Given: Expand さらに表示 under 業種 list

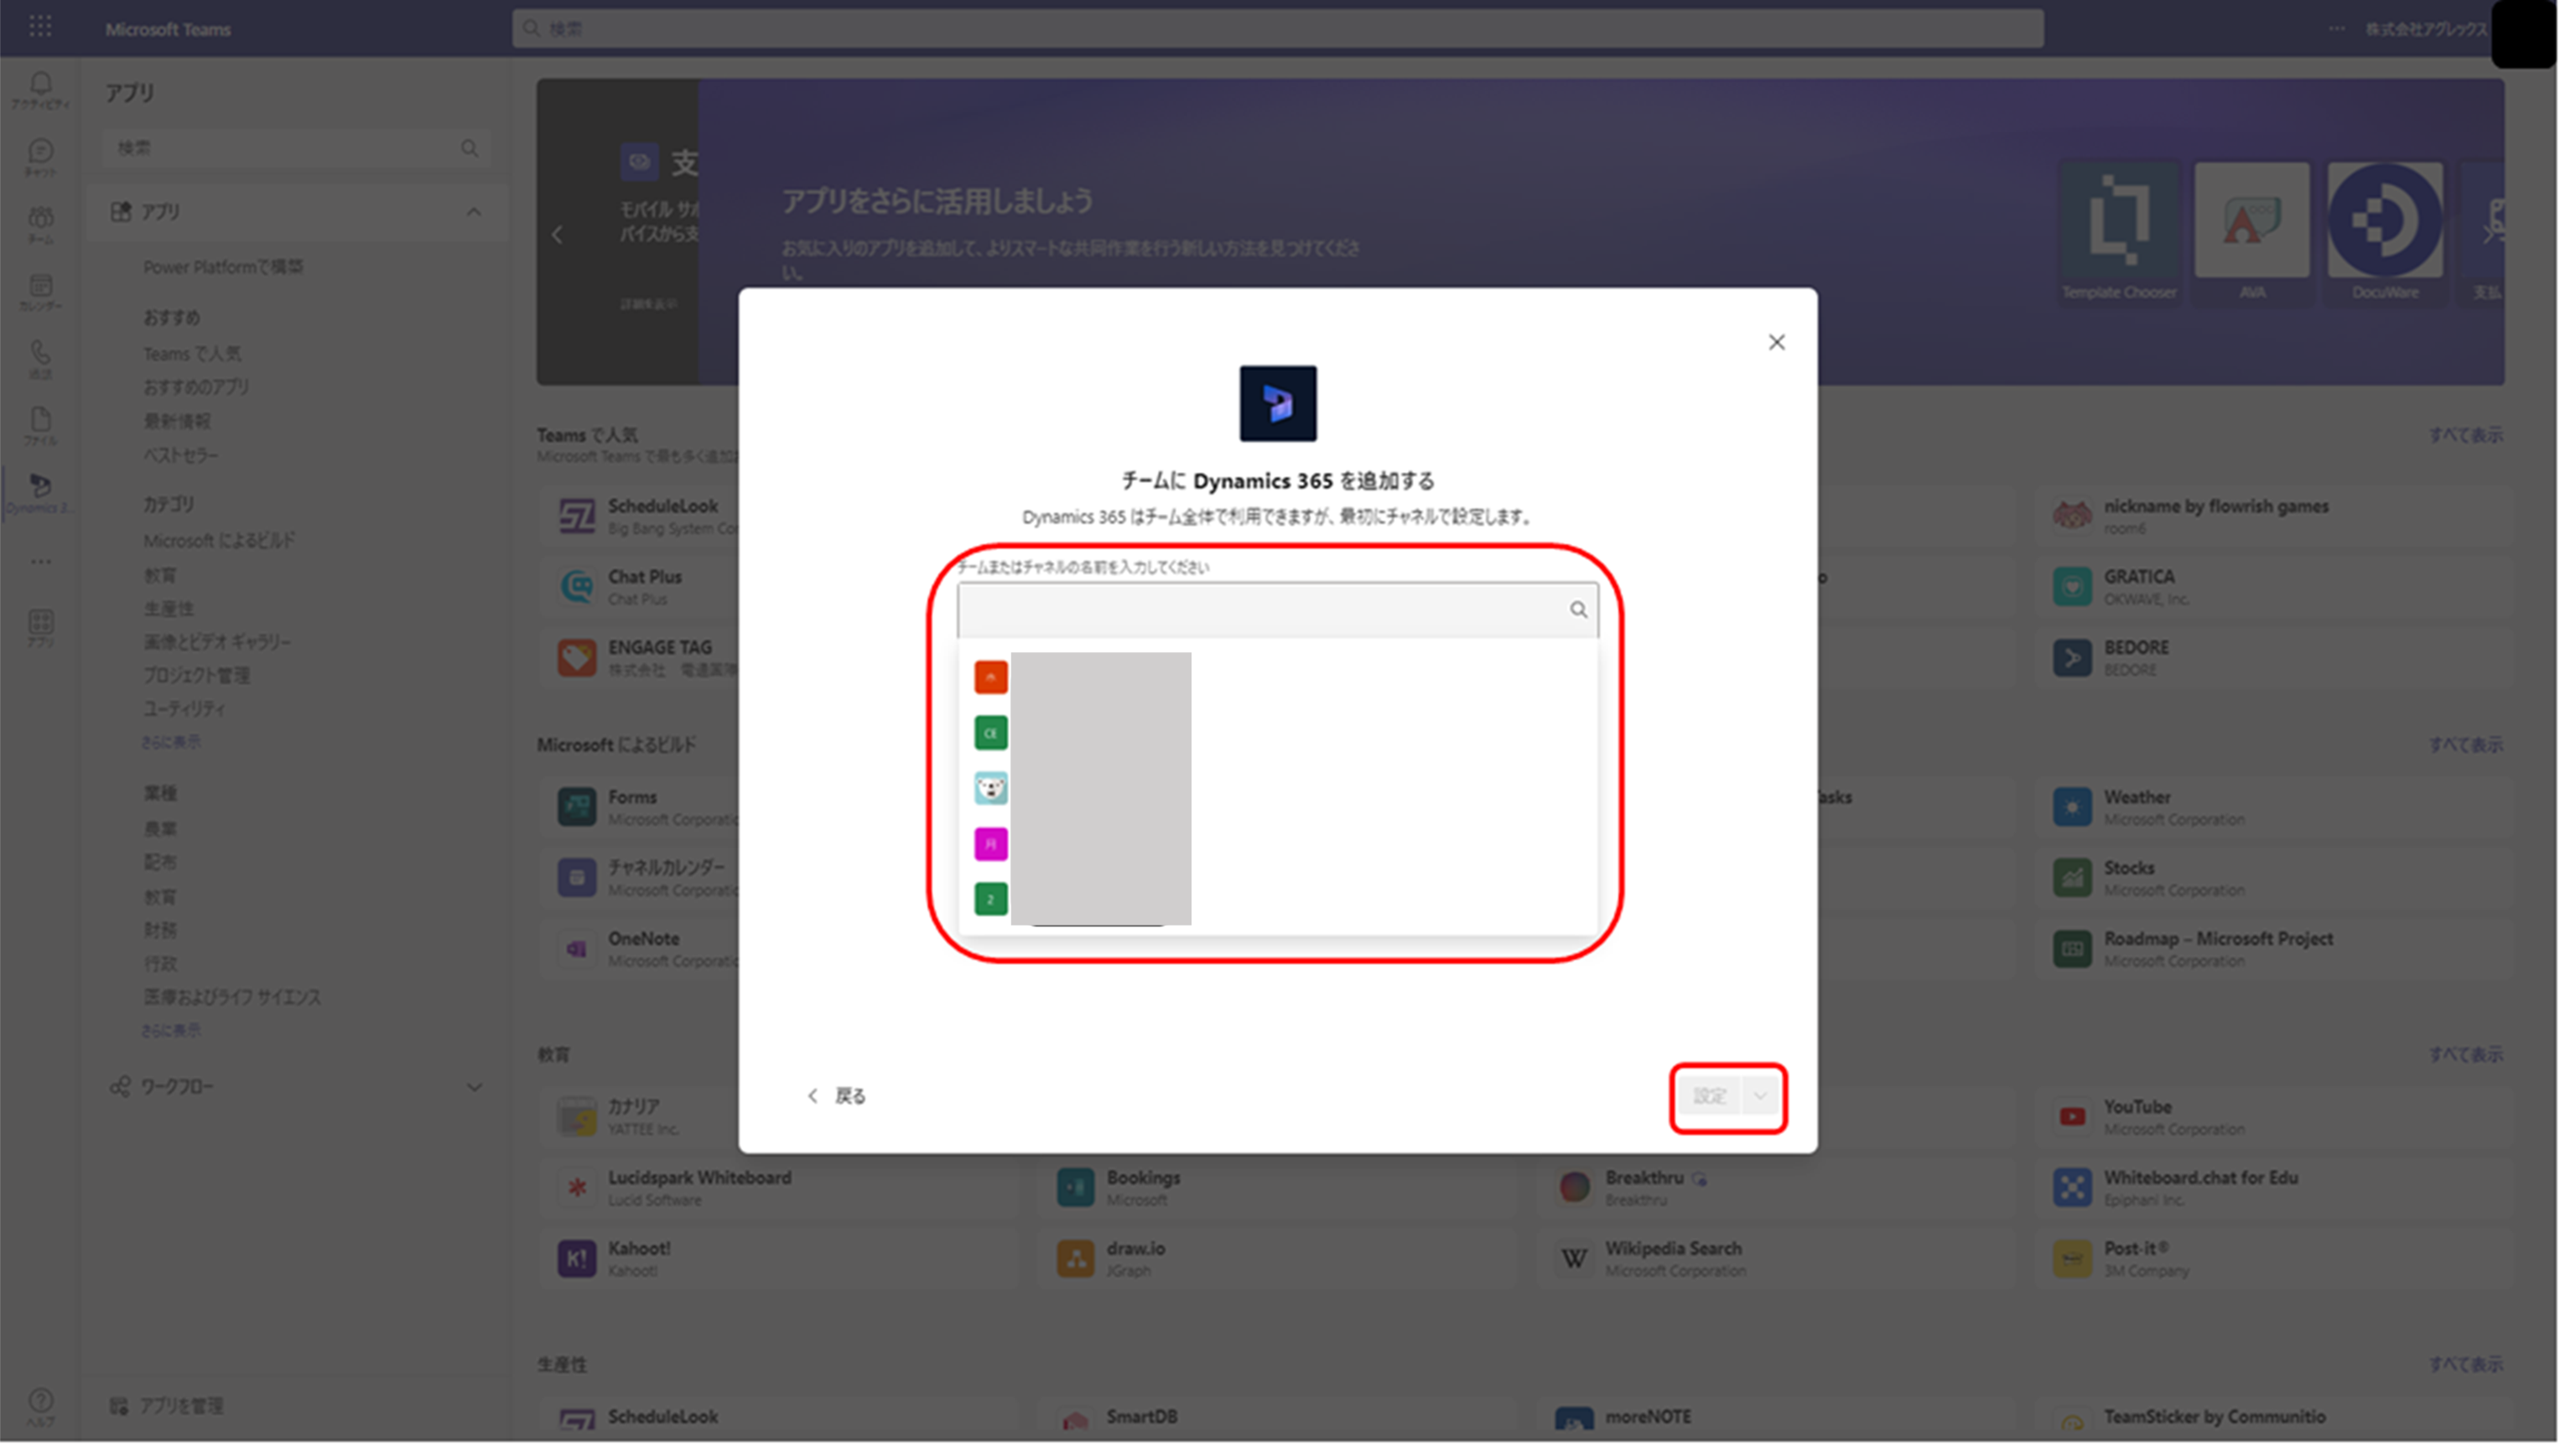Looking at the screenshot, I should [x=171, y=1030].
